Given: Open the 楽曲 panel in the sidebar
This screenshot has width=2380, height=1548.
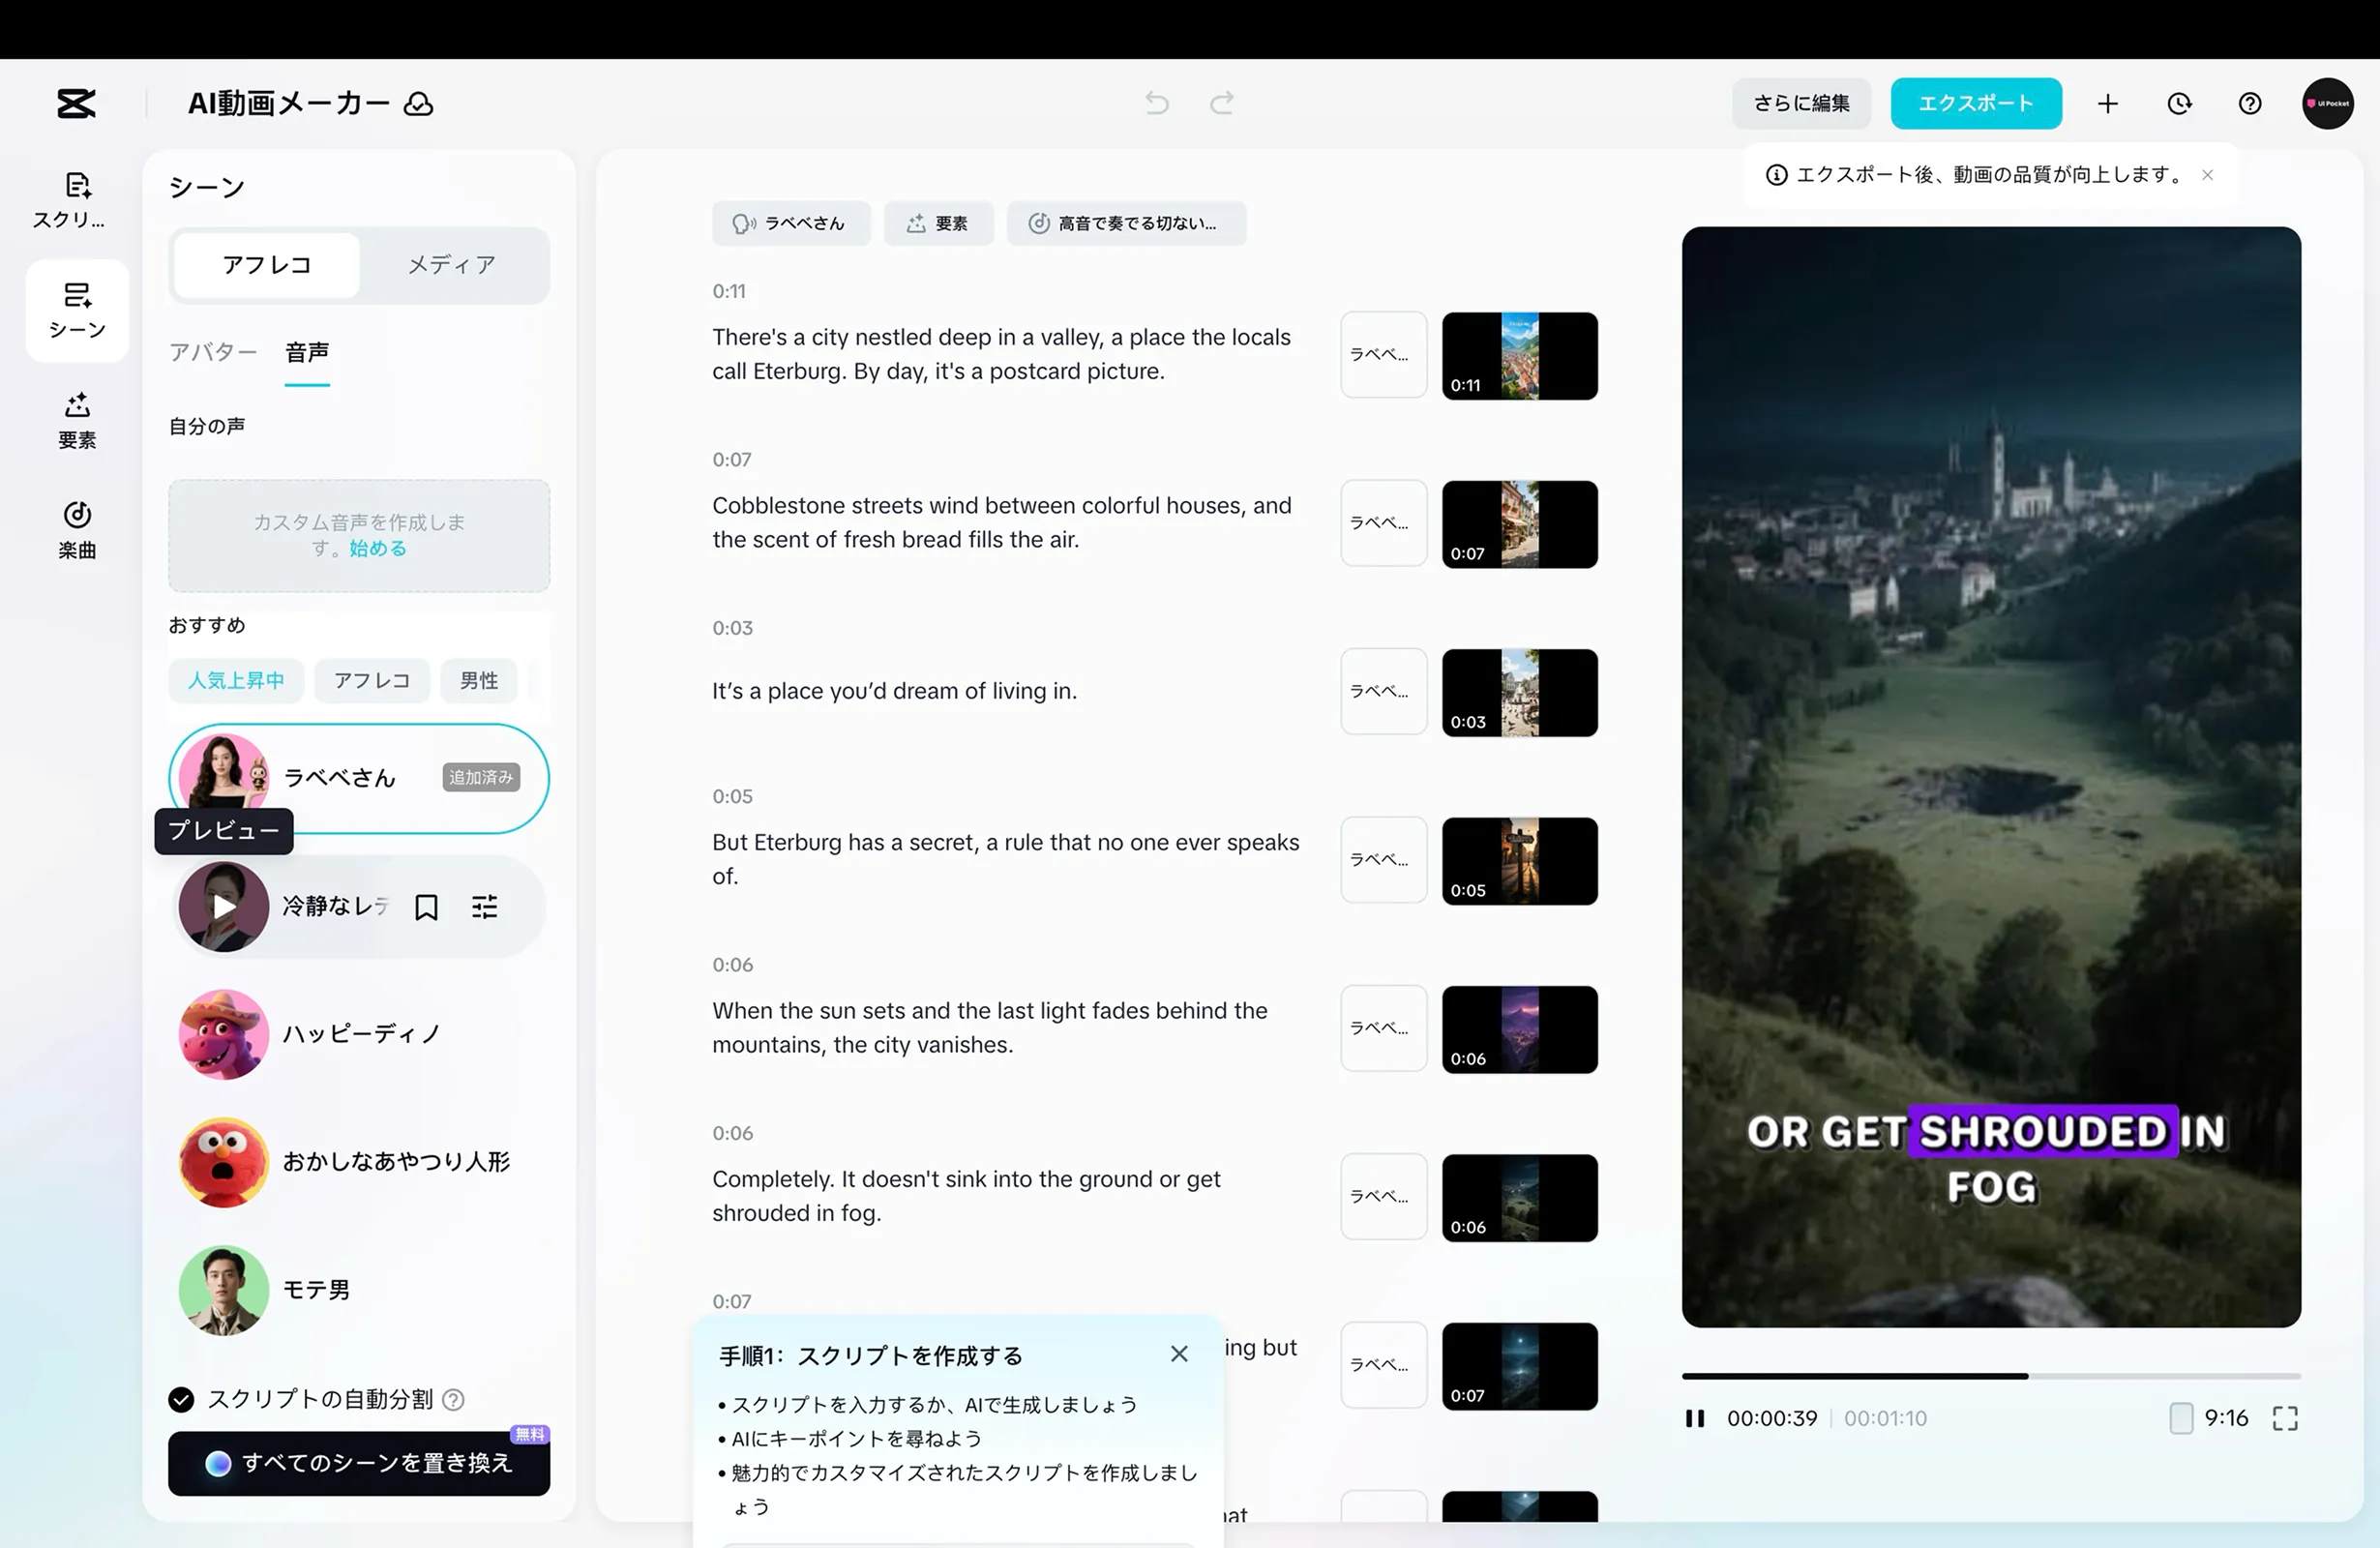Looking at the screenshot, I should (76, 530).
